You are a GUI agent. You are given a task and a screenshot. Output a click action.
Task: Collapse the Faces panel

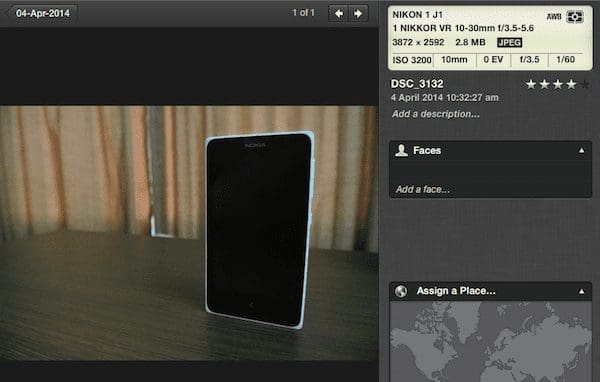pyautogui.click(x=582, y=150)
